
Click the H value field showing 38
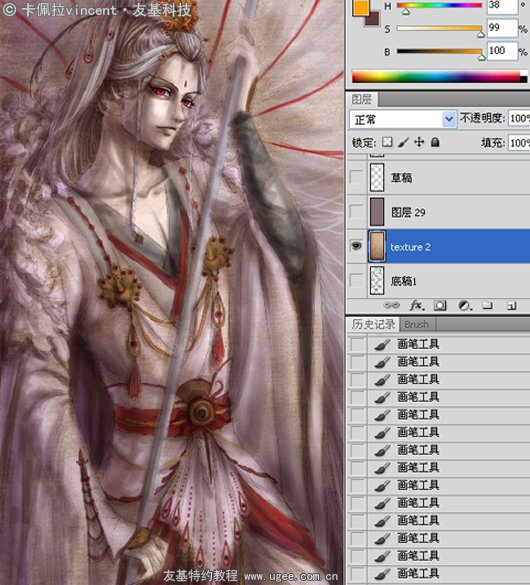tap(502, 6)
